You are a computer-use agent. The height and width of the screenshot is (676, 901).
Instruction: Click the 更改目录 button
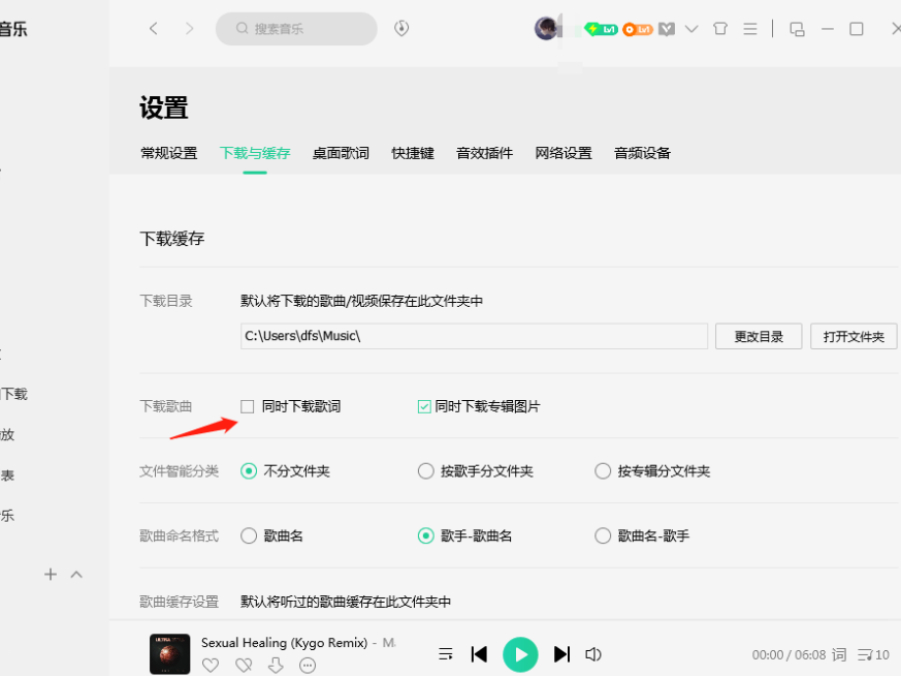click(758, 336)
